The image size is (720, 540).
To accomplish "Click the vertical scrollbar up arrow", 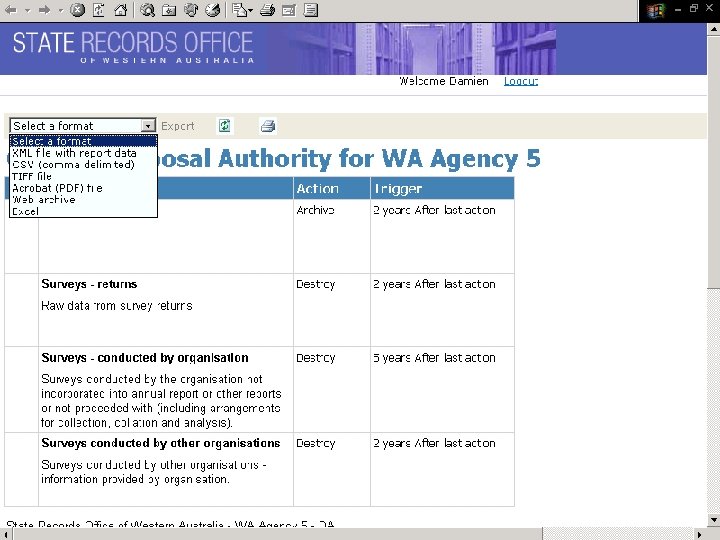I will click(x=714, y=30).
